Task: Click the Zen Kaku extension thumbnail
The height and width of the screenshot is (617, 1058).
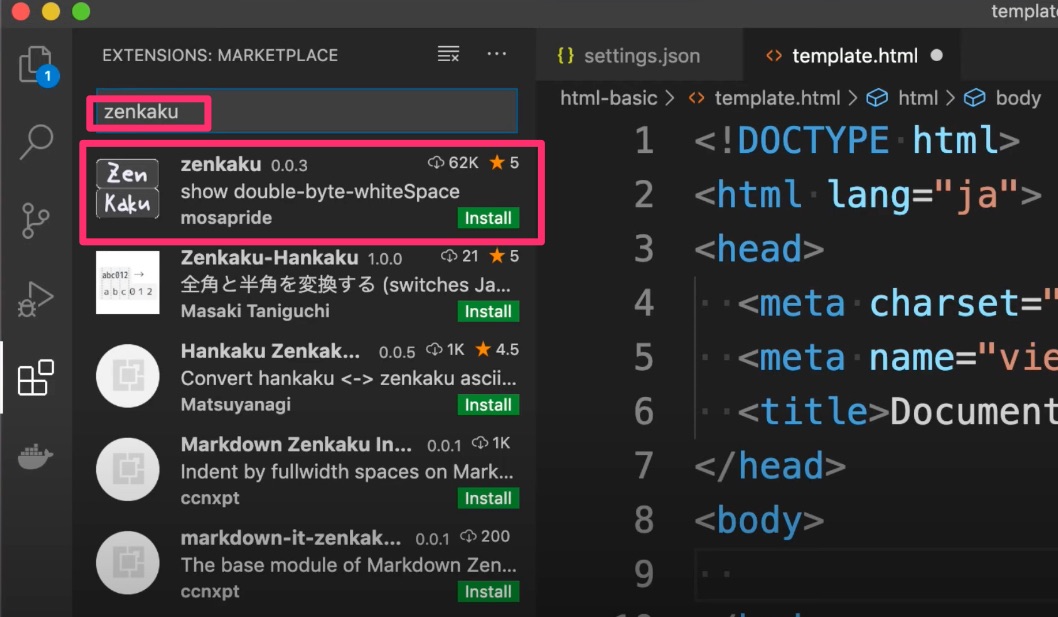Action: point(127,186)
